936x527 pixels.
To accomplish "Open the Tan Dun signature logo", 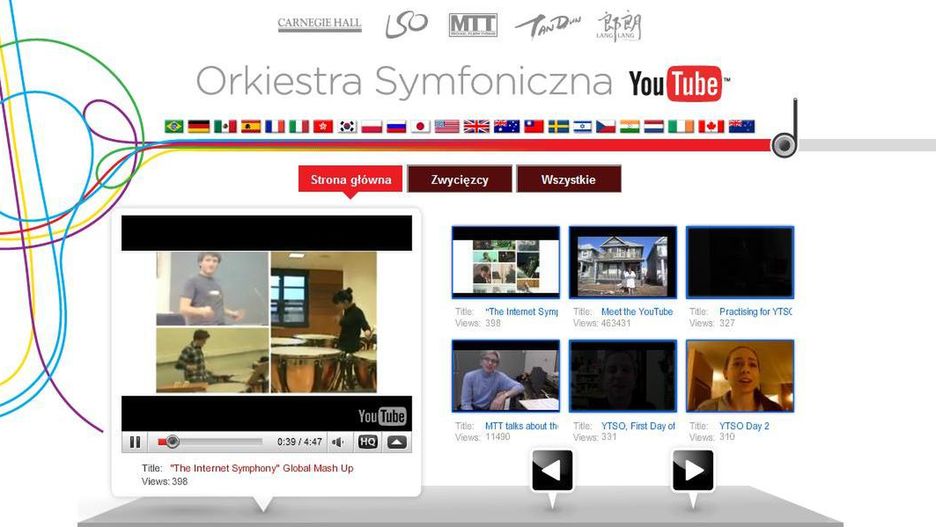I will point(547,26).
